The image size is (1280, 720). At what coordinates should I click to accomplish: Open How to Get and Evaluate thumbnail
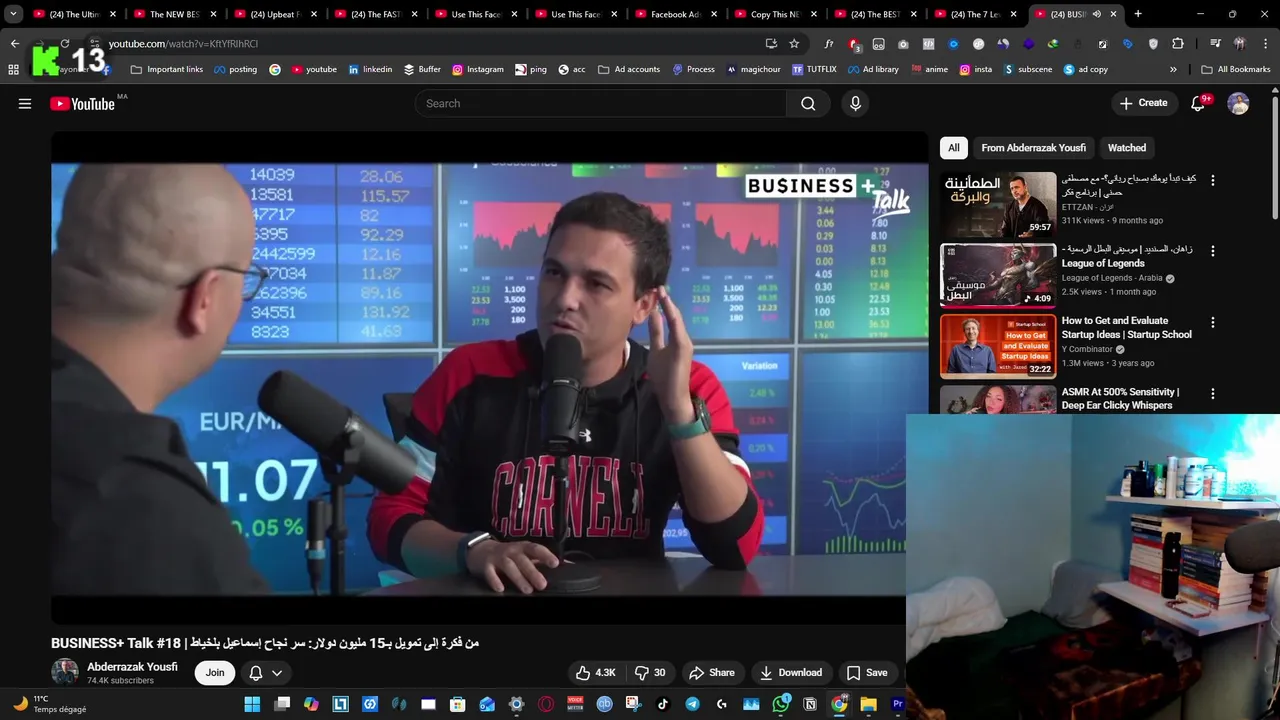[998, 346]
